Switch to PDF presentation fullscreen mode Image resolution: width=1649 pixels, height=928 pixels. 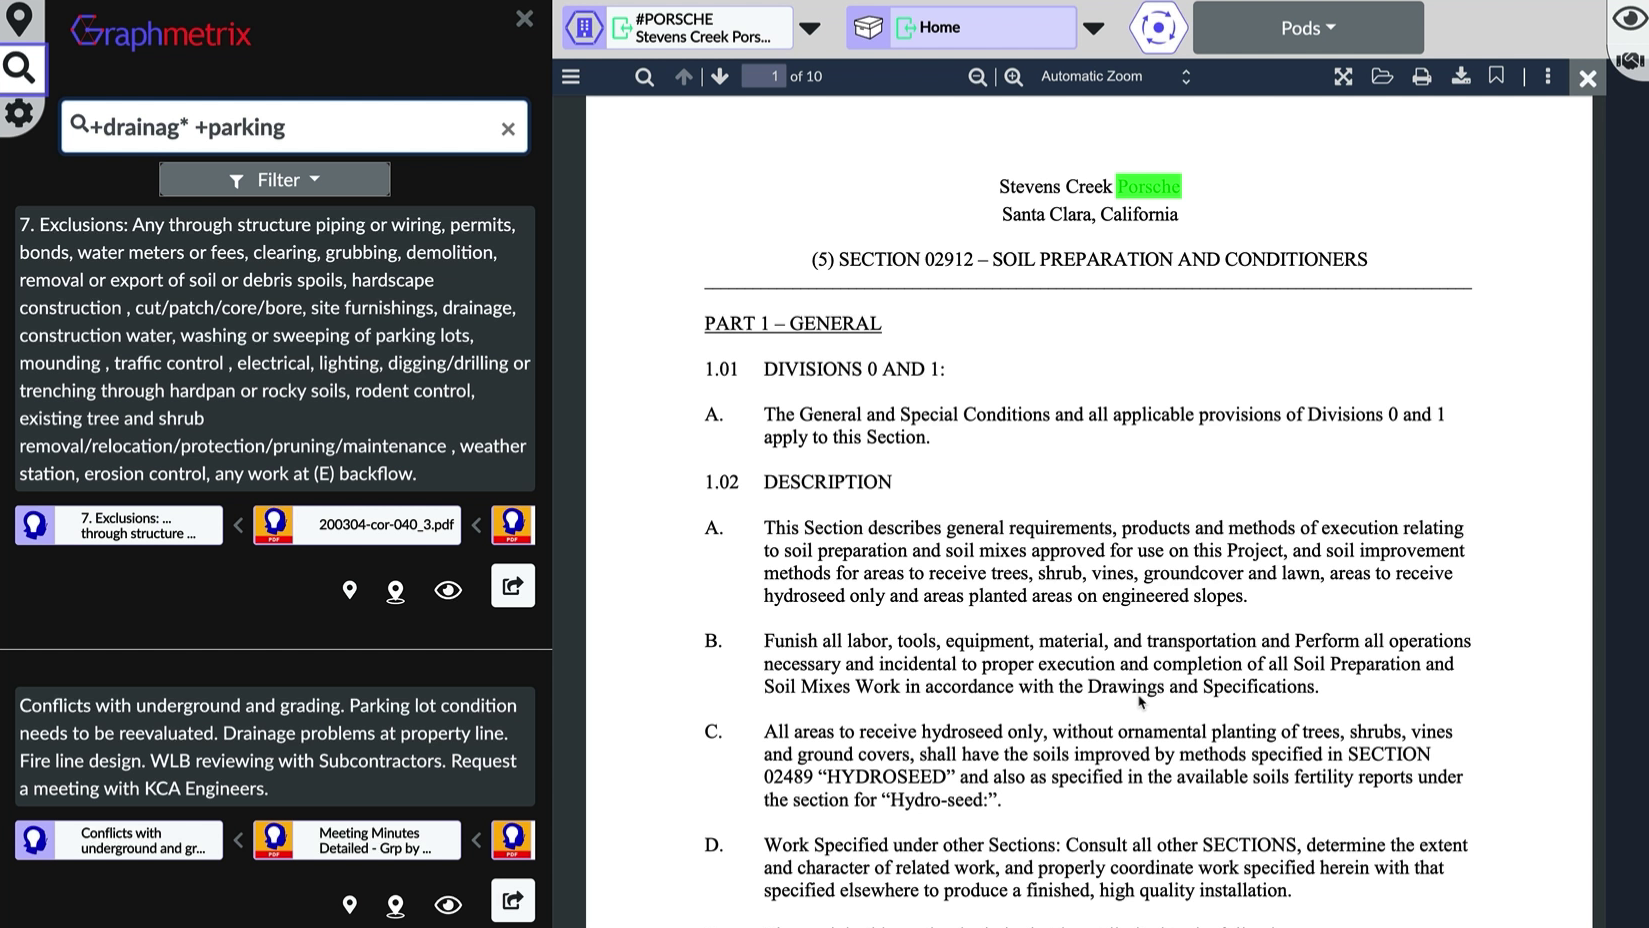pos(1343,77)
